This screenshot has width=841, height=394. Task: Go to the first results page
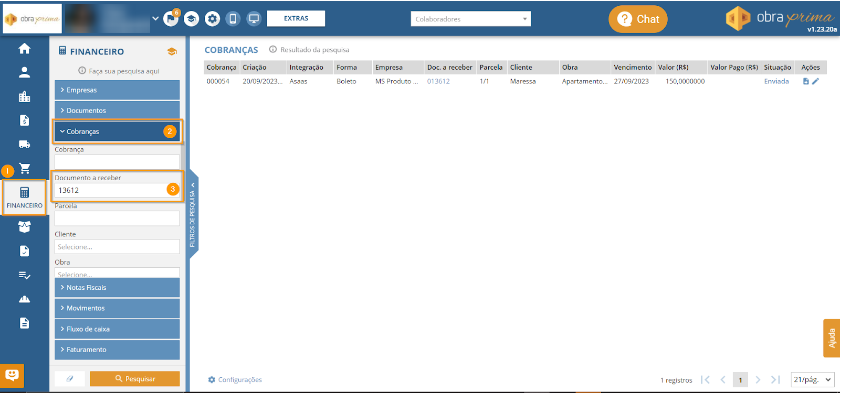706,380
